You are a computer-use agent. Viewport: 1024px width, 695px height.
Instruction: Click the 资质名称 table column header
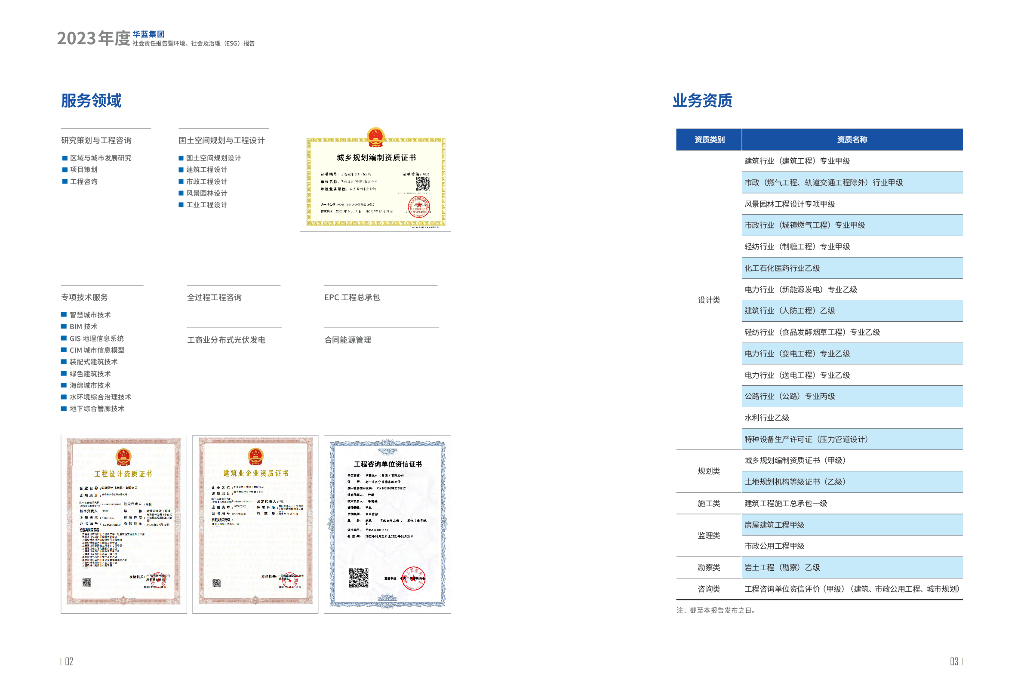pyautogui.click(x=851, y=140)
